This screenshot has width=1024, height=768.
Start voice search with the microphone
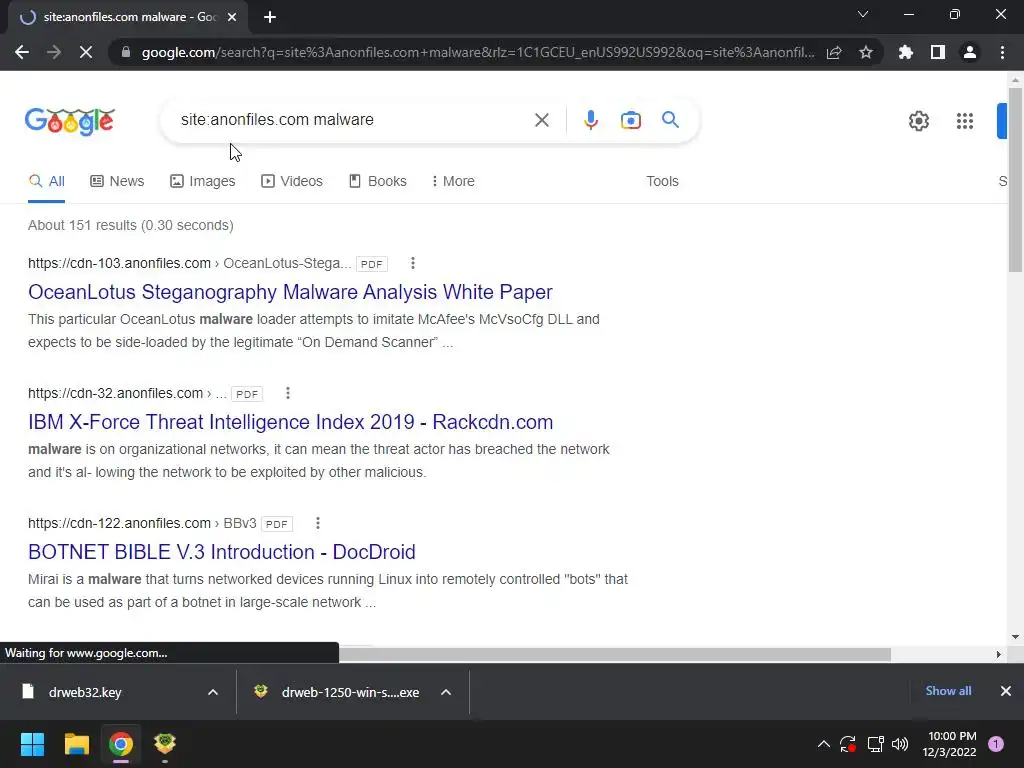tap(590, 120)
